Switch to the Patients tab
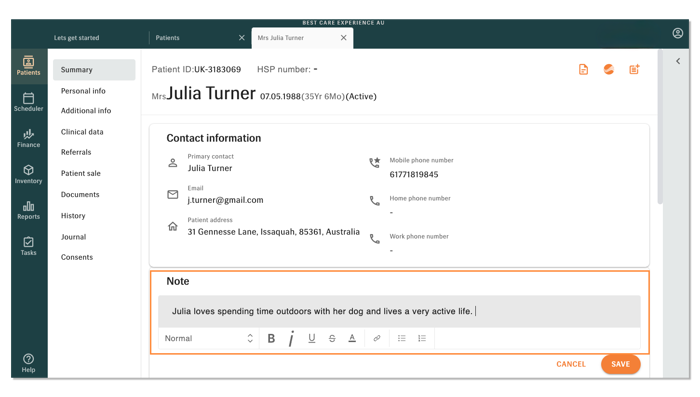Viewport: 700px width, 397px height. tap(167, 38)
